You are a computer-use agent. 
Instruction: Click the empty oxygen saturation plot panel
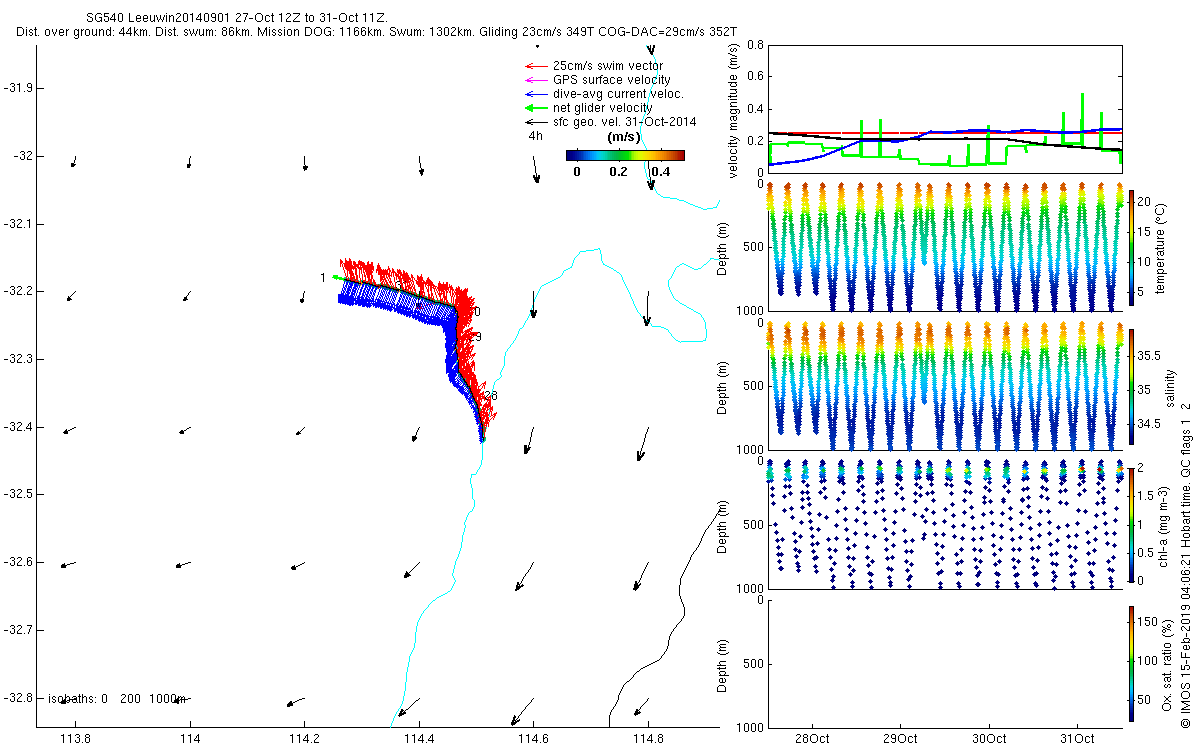[x=943, y=663]
